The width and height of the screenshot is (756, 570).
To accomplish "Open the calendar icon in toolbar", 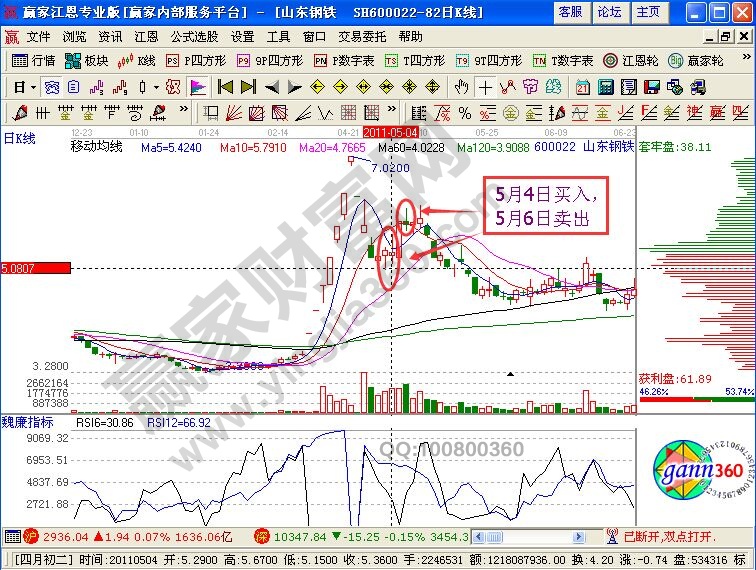I will pos(582,87).
